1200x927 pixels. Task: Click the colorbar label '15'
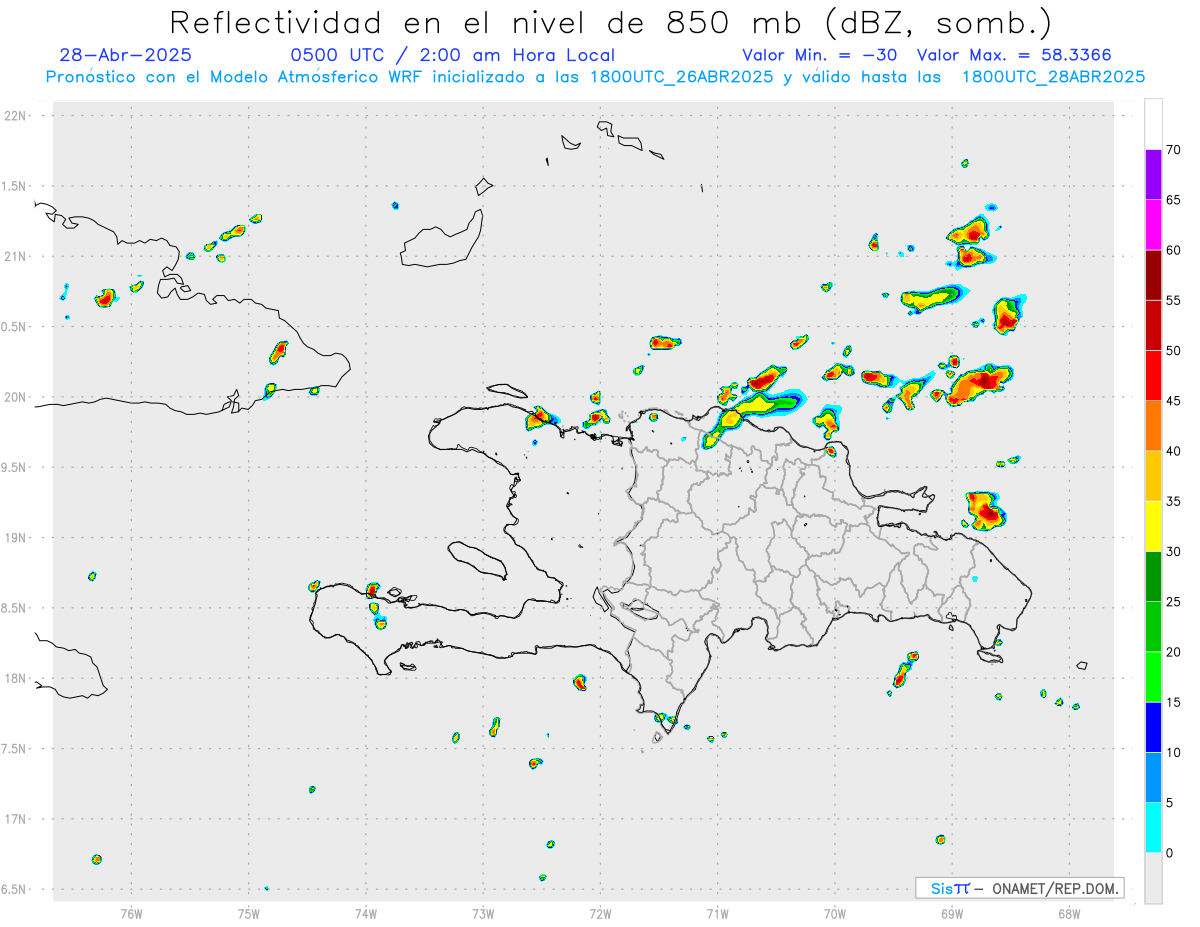[1173, 702]
